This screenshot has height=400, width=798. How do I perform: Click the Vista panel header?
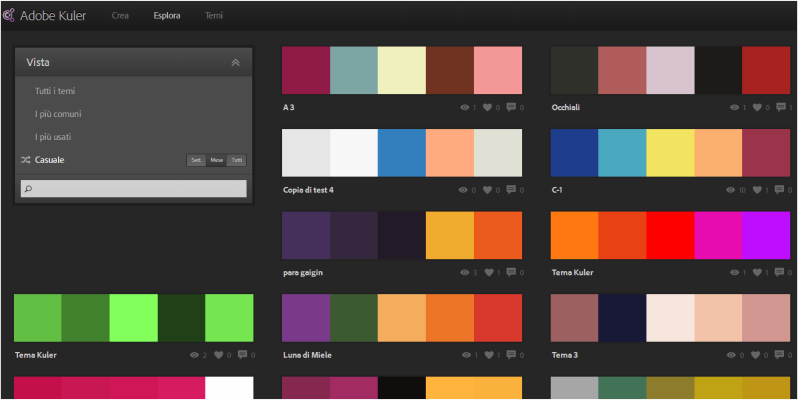[x=133, y=63]
